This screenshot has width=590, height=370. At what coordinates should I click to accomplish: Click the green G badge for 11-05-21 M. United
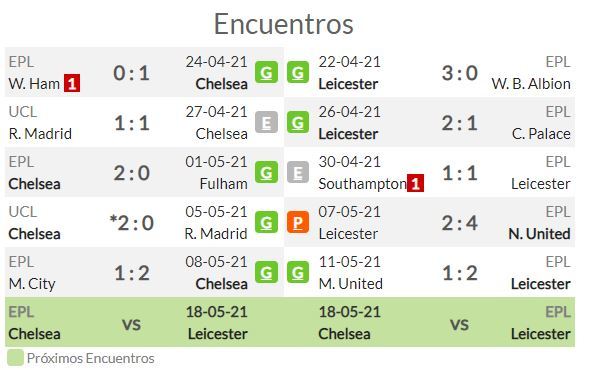(x=298, y=273)
